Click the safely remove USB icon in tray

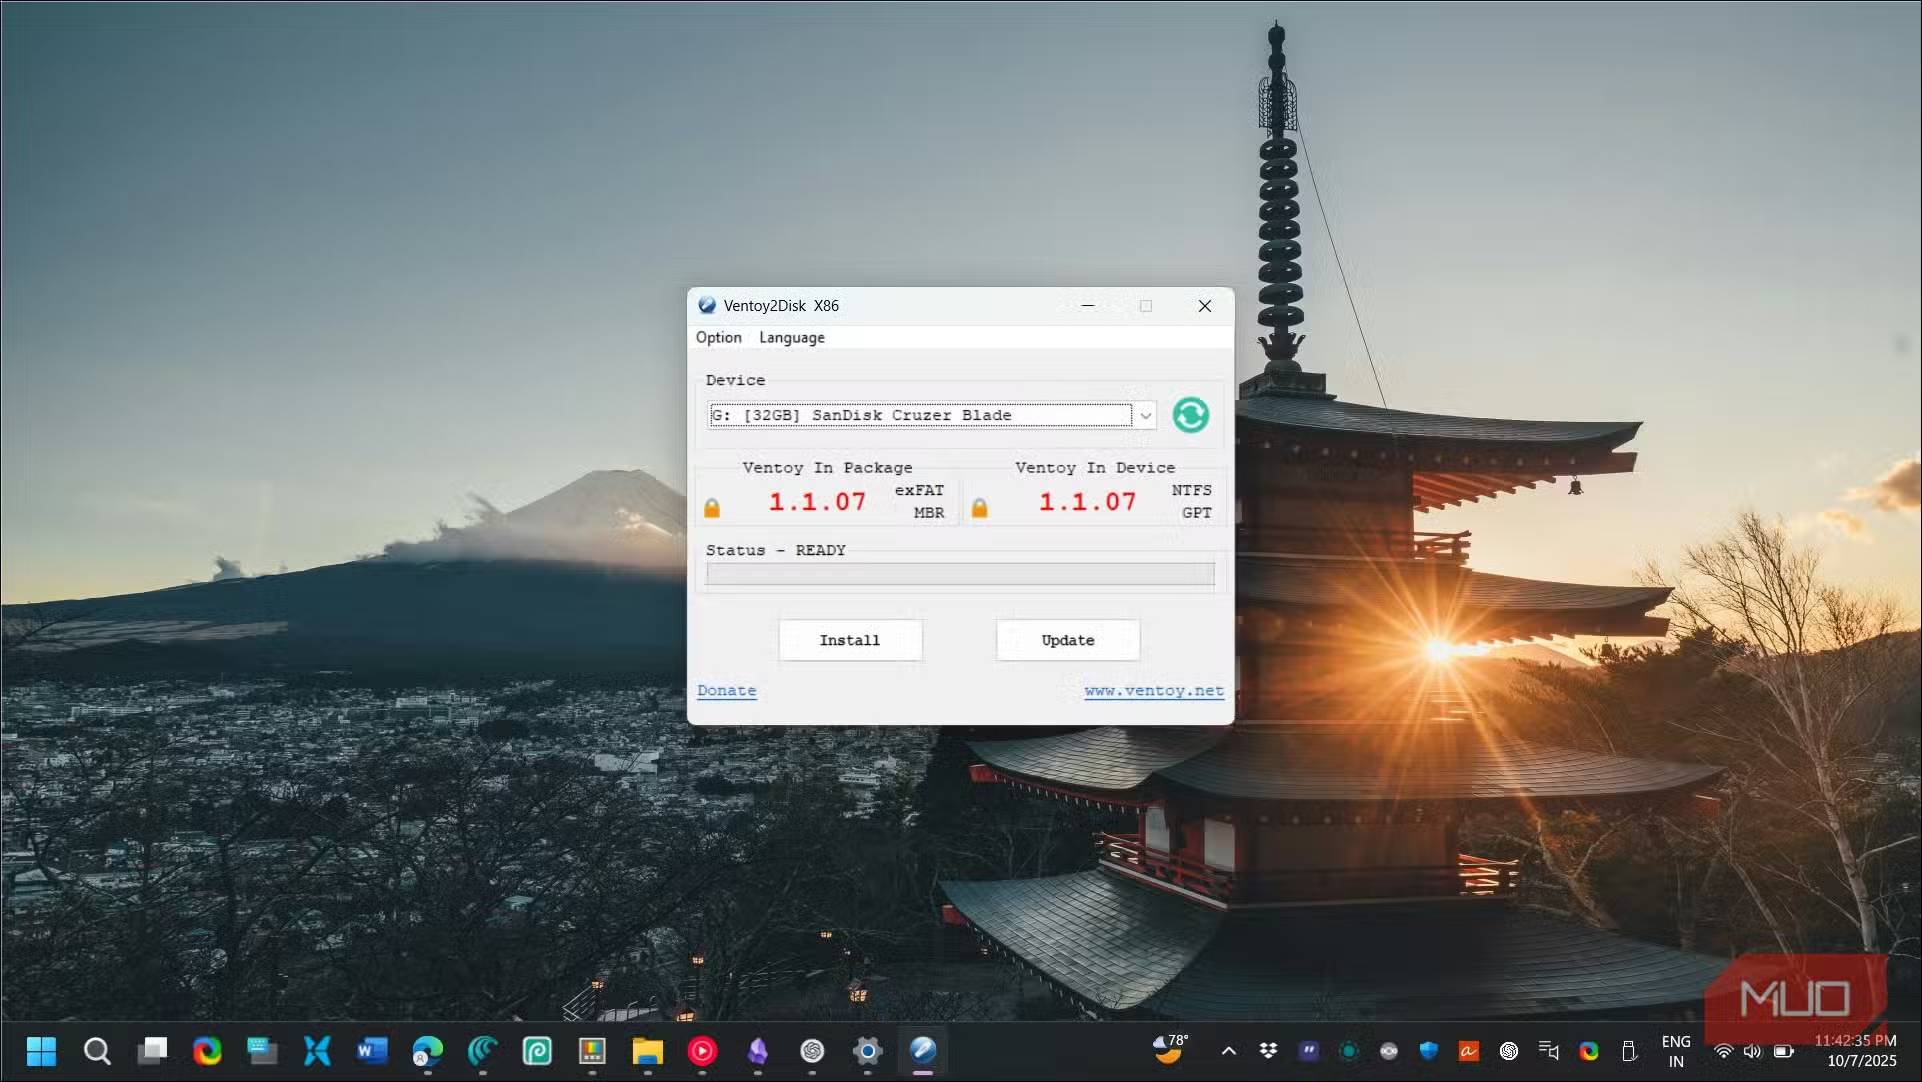[1630, 1051]
